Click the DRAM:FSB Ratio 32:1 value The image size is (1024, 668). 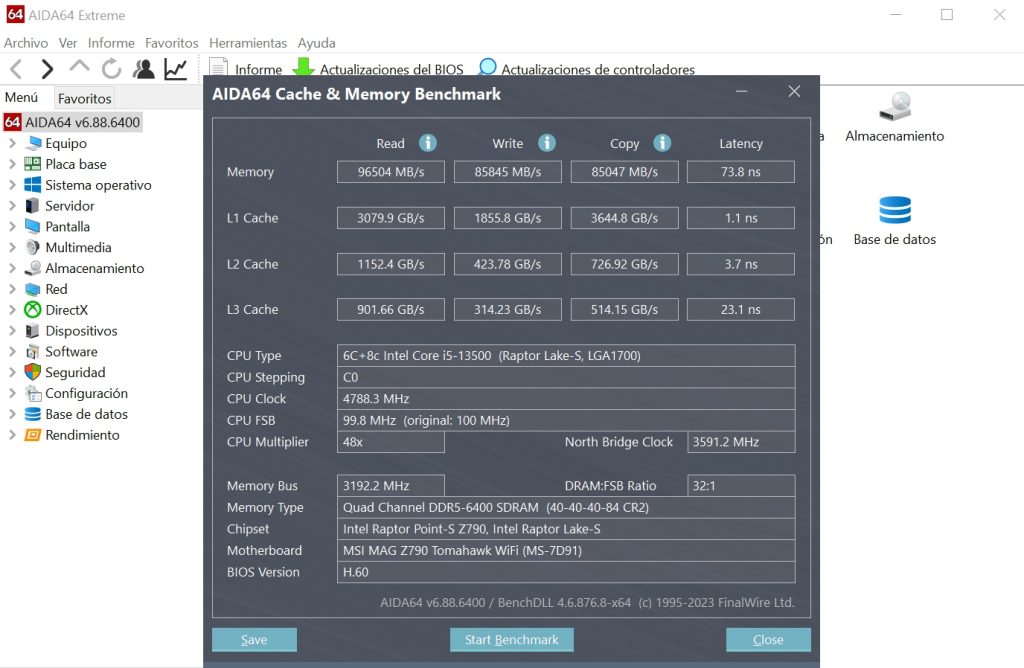pos(741,486)
